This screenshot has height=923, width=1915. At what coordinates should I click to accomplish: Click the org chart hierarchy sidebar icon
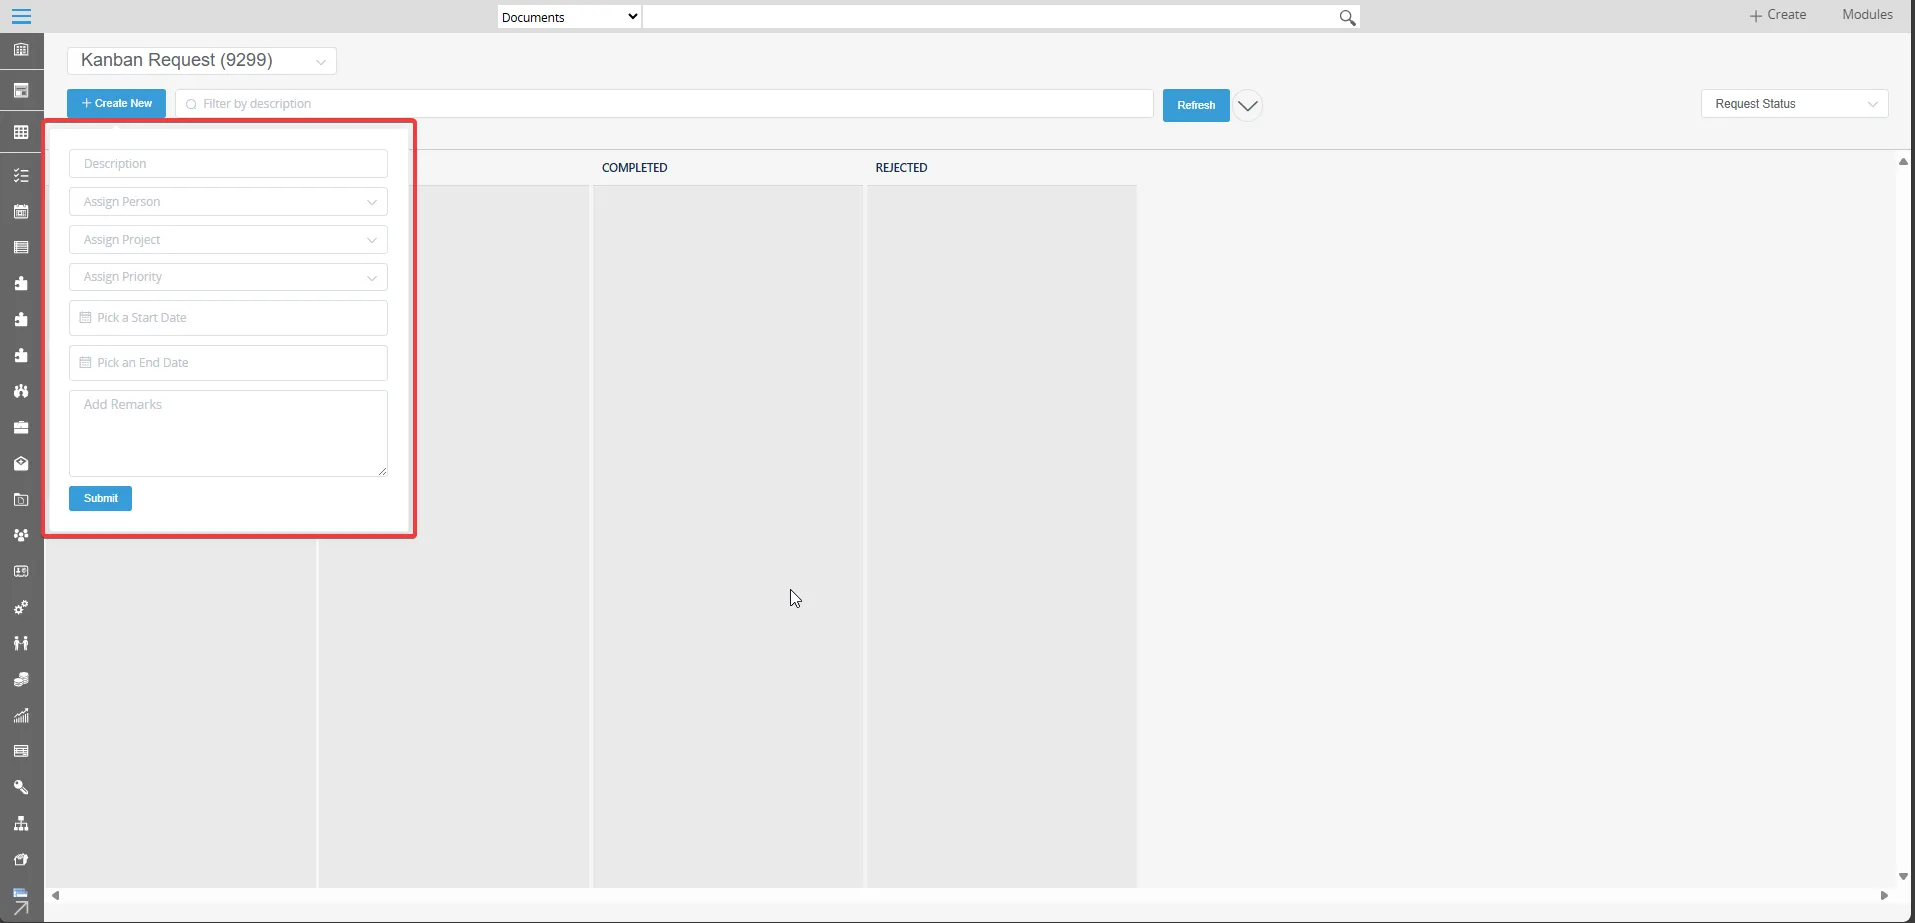pos(21,823)
